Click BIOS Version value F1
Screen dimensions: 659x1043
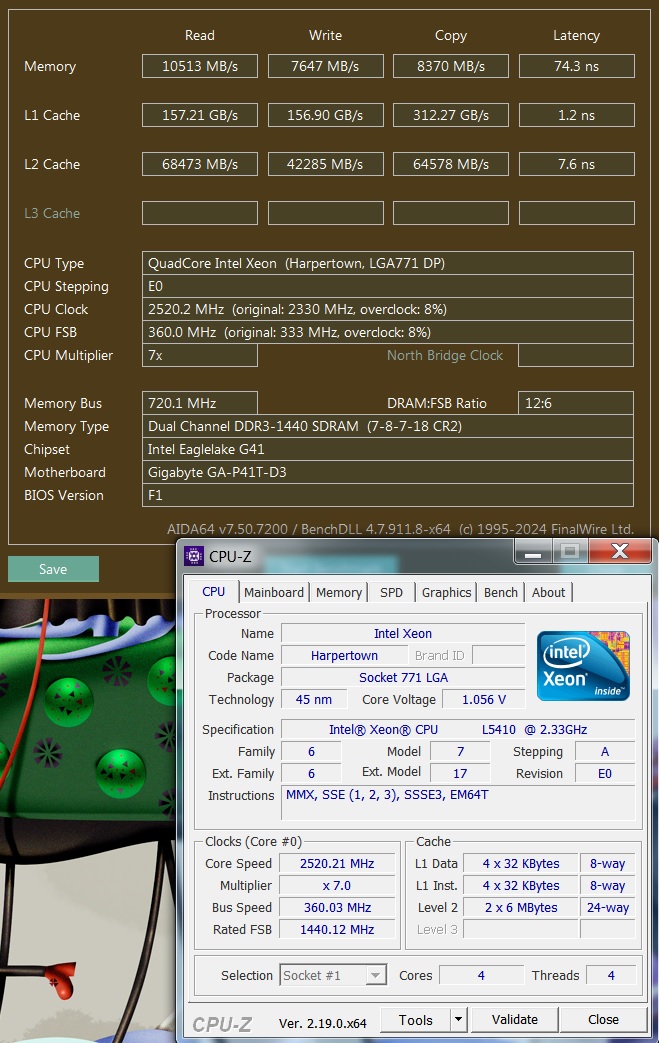coord(388,495)
